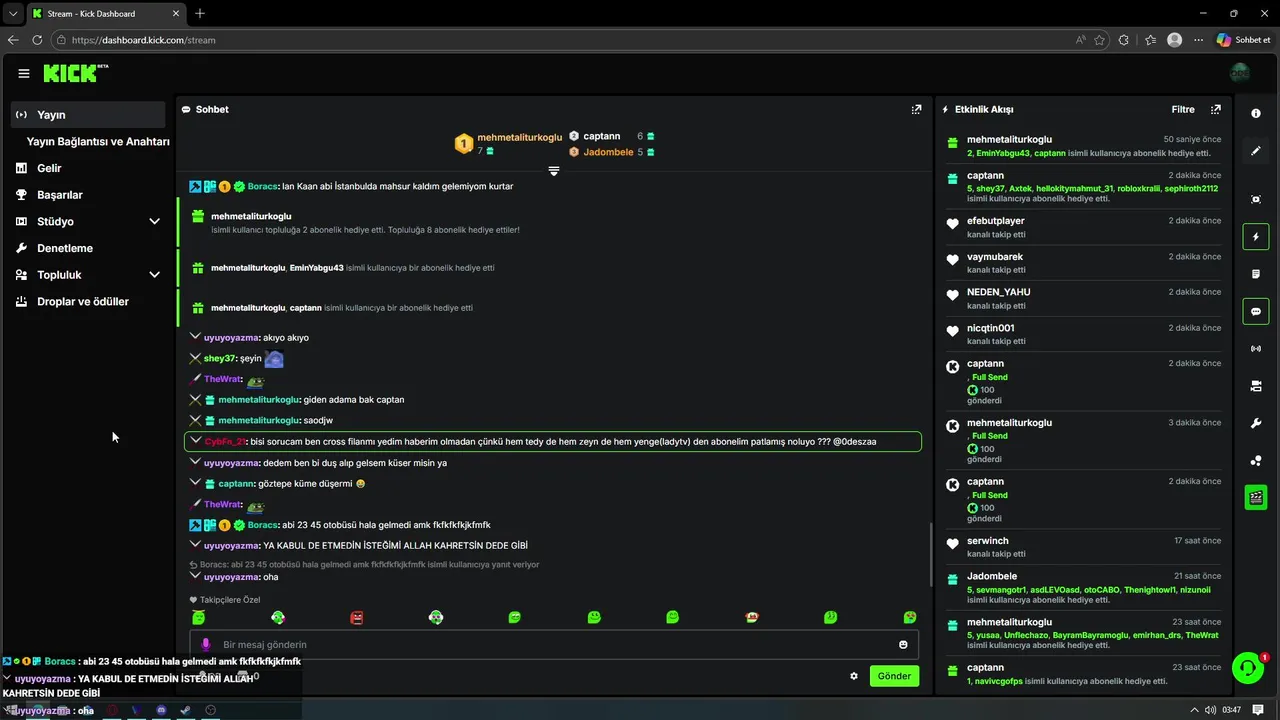Click the browser address bar URL
The width and height of the screenshot is (1280, 720).
143,40
